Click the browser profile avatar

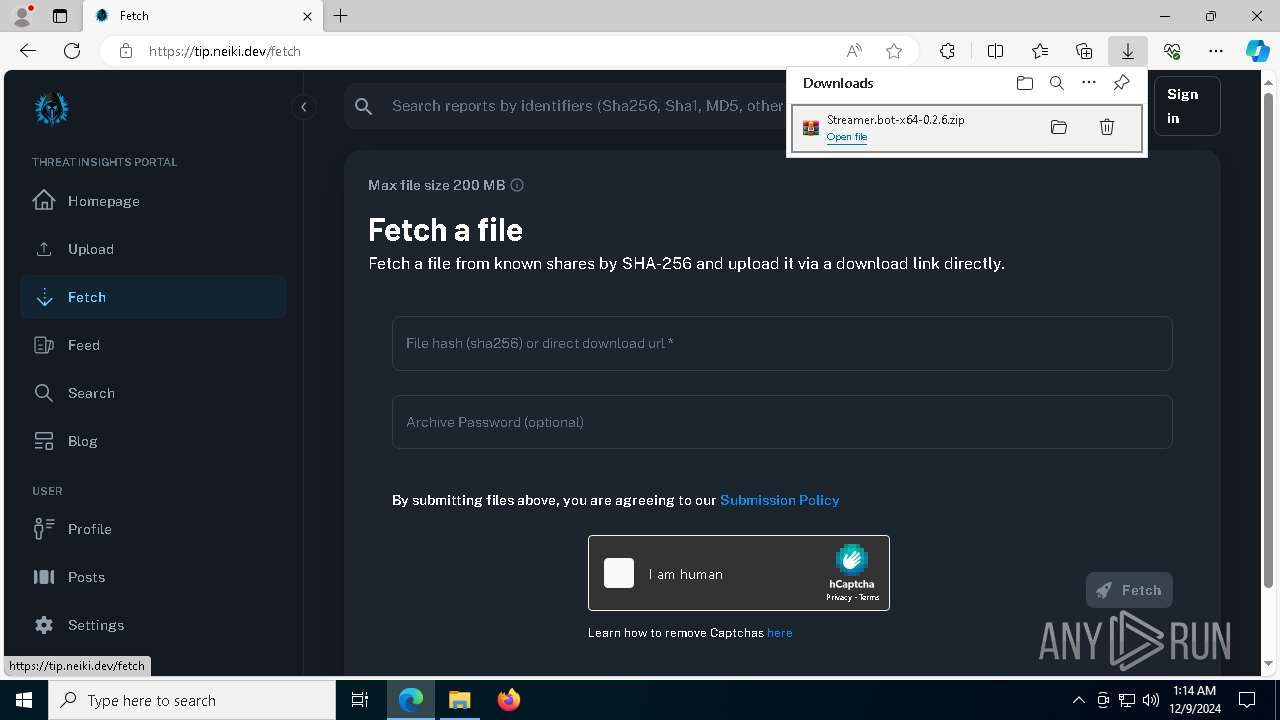pos(22,16)
